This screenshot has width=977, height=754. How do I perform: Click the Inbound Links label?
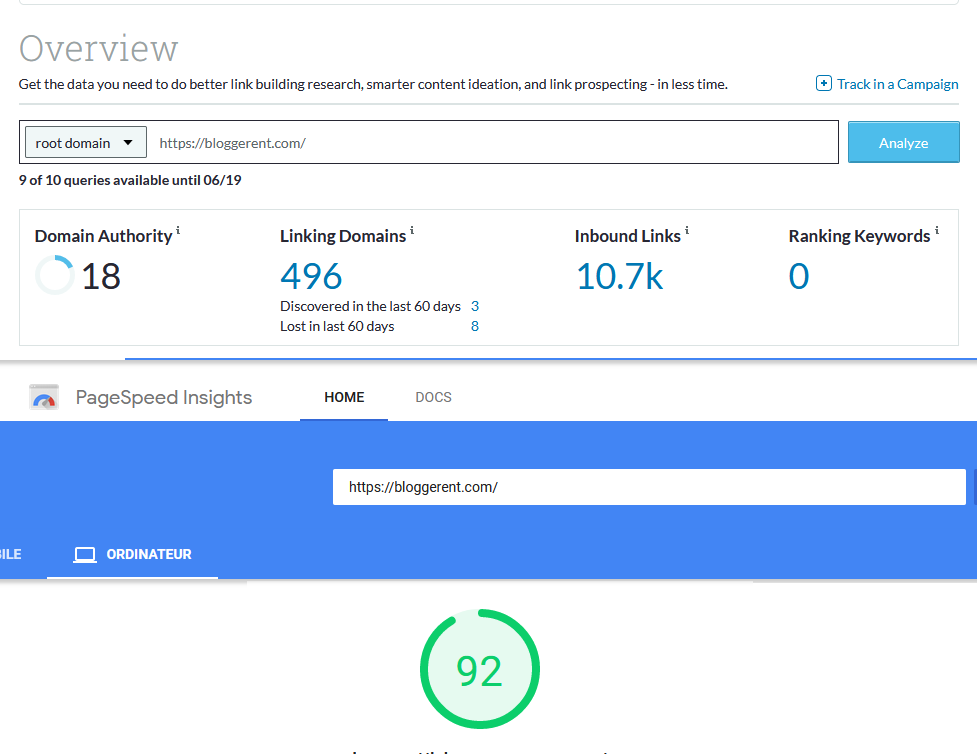pyautogui.click(x=627, y=236)
